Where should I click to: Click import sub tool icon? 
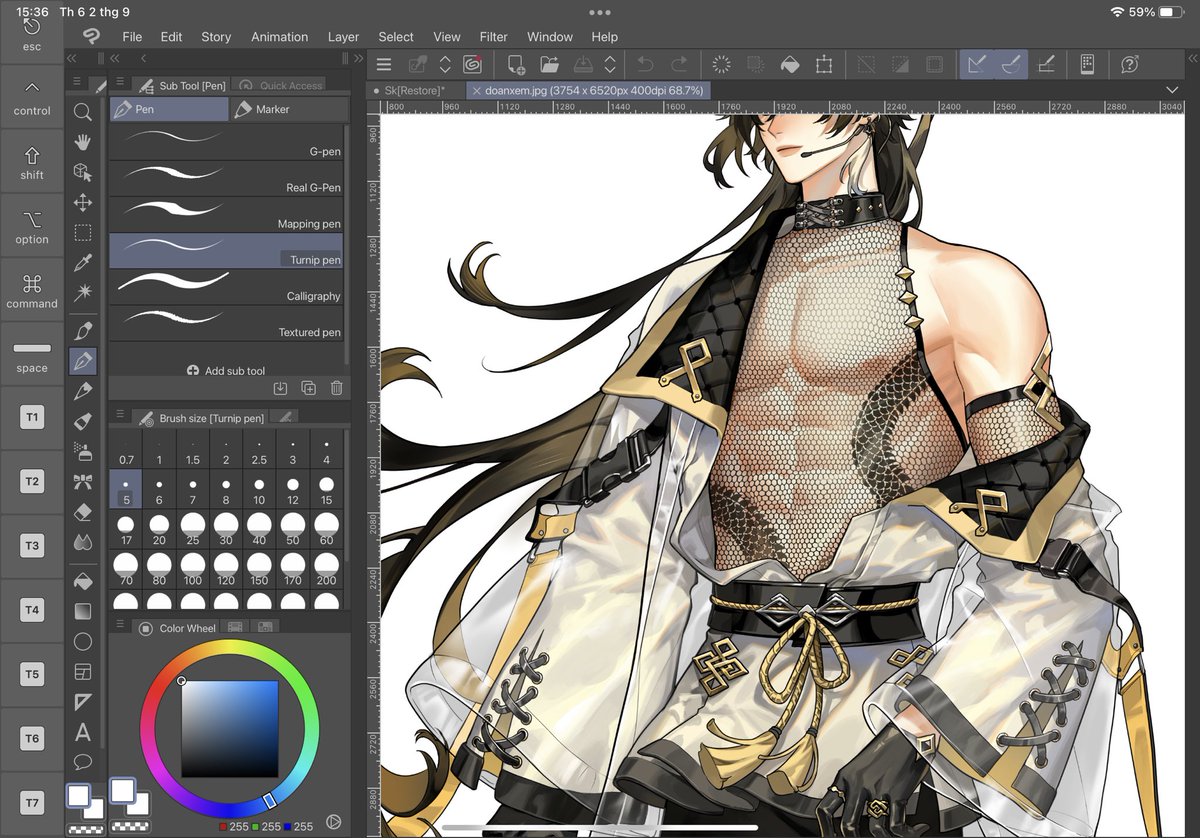[280, 388]
